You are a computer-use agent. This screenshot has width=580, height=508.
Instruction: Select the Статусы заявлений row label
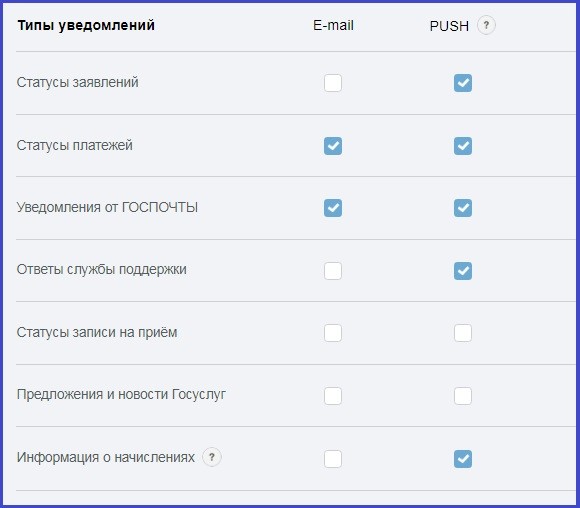77,82
